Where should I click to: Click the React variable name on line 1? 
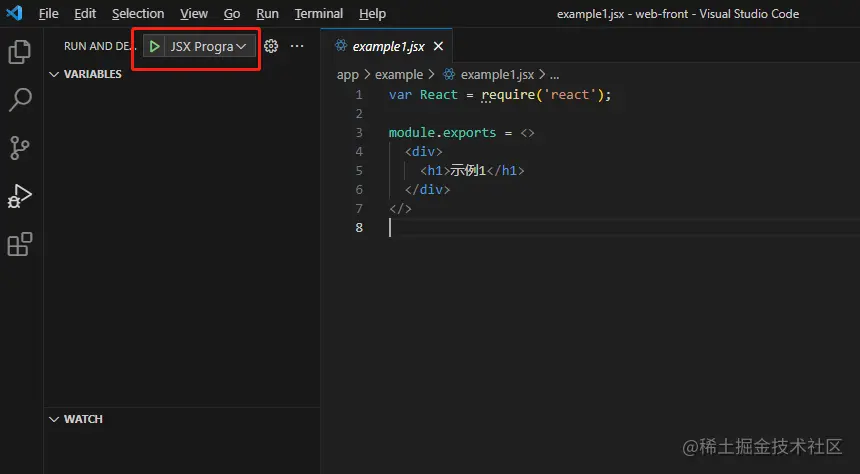pos(439,95)
